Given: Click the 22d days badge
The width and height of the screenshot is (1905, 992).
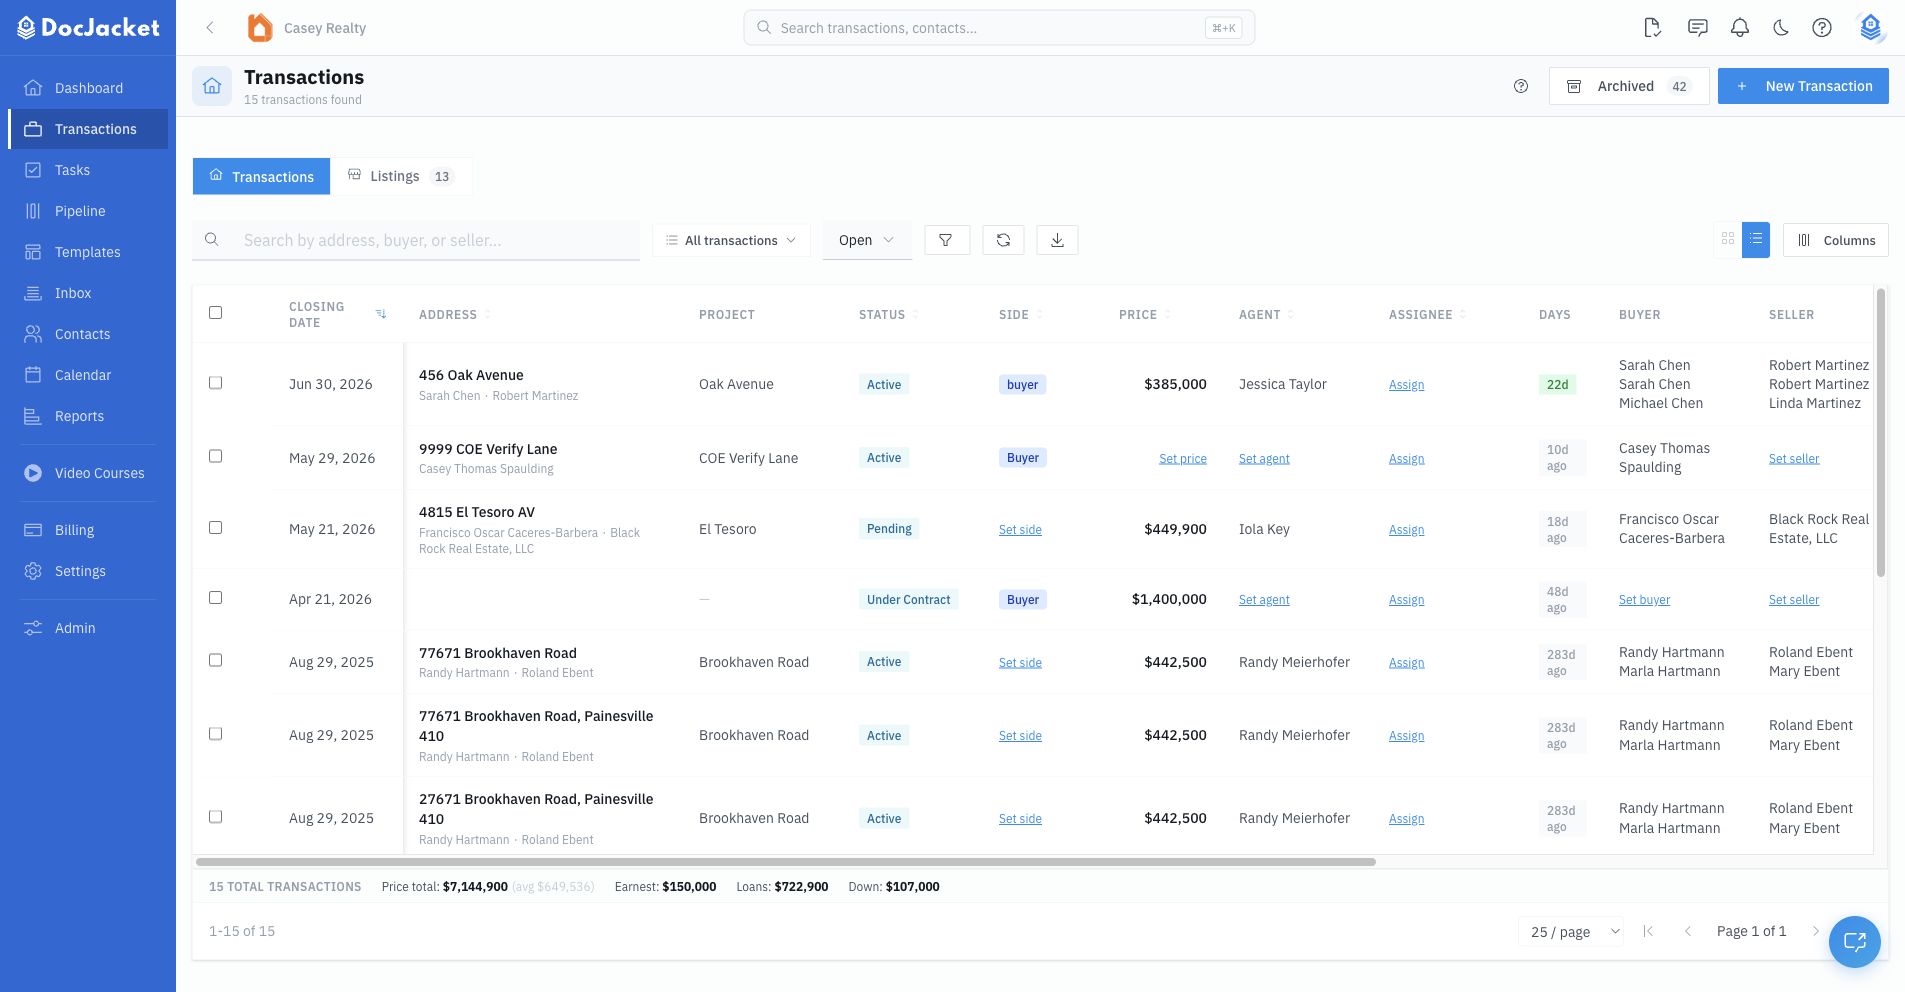Looking at the screenshot, I should point(1557,384).
